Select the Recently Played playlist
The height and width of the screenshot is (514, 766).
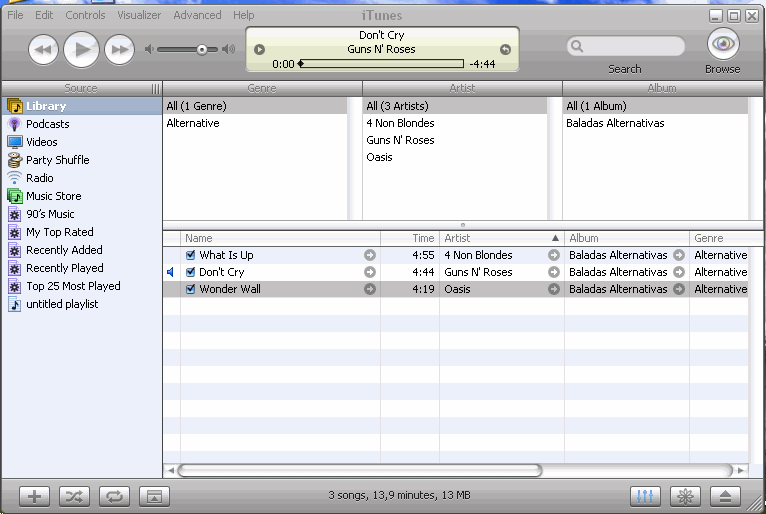(82, 269)
